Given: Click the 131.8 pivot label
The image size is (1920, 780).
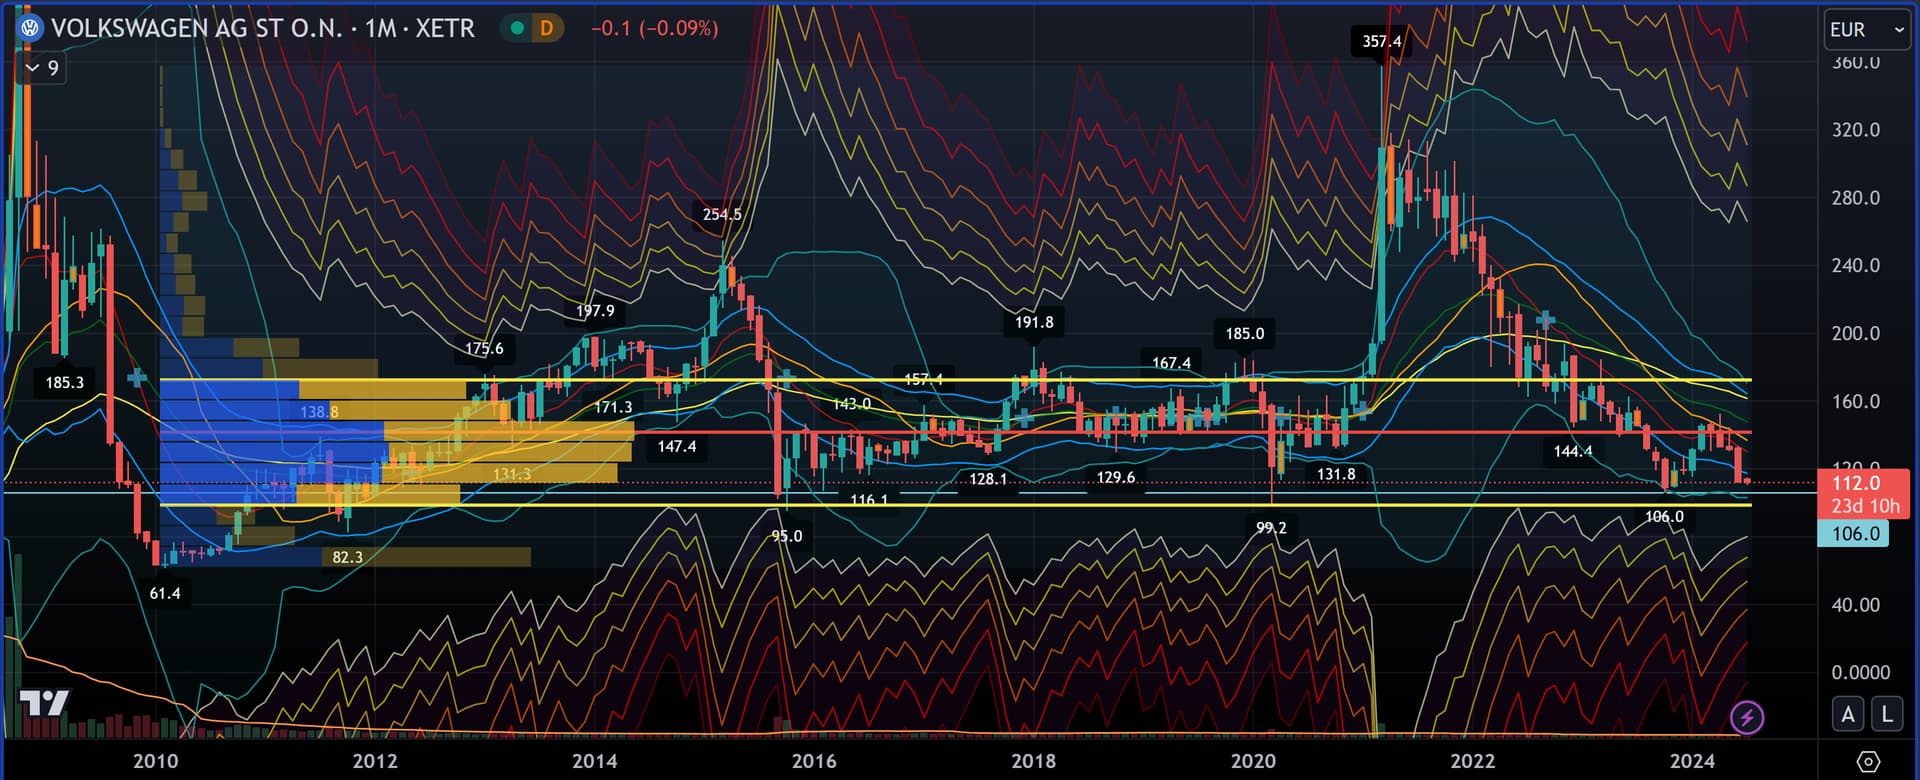Looking at the screenshot, I should tap(1336, 474).
